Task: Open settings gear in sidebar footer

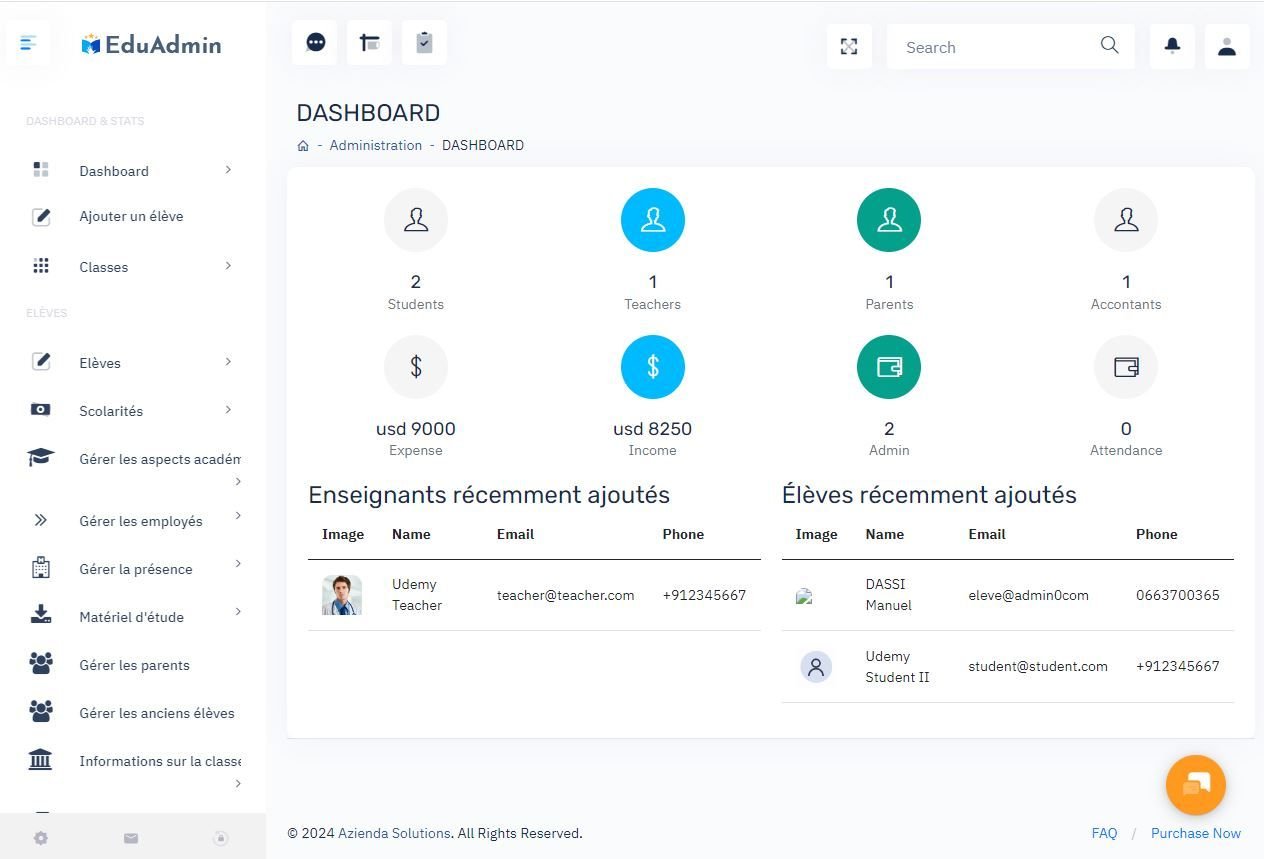Action: (41, 838)
